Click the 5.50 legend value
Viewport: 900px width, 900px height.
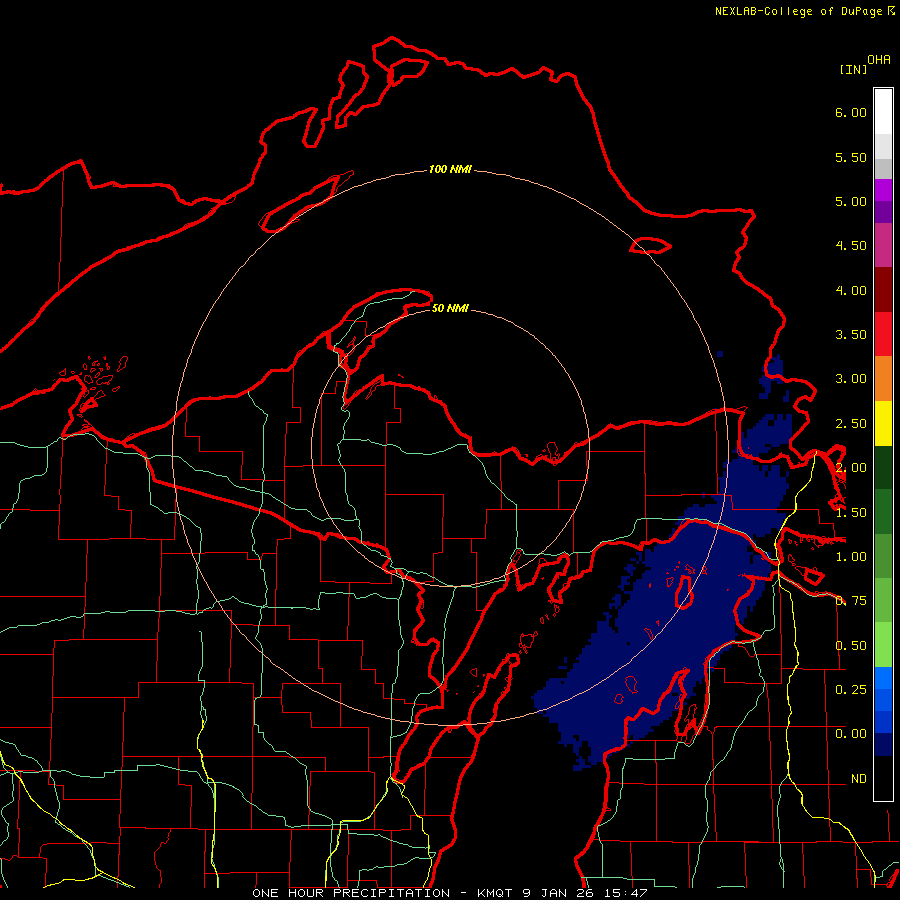851,157
